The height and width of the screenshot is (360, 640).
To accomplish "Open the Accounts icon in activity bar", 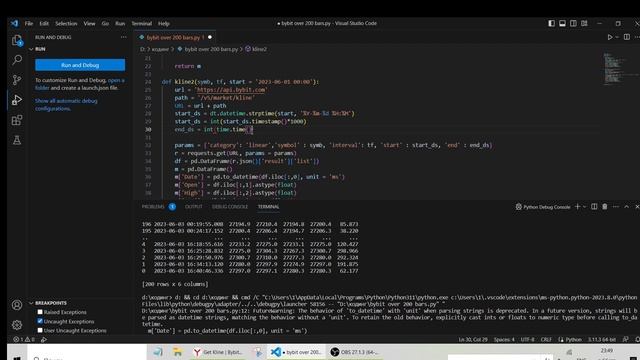I will tap(17, 305).
